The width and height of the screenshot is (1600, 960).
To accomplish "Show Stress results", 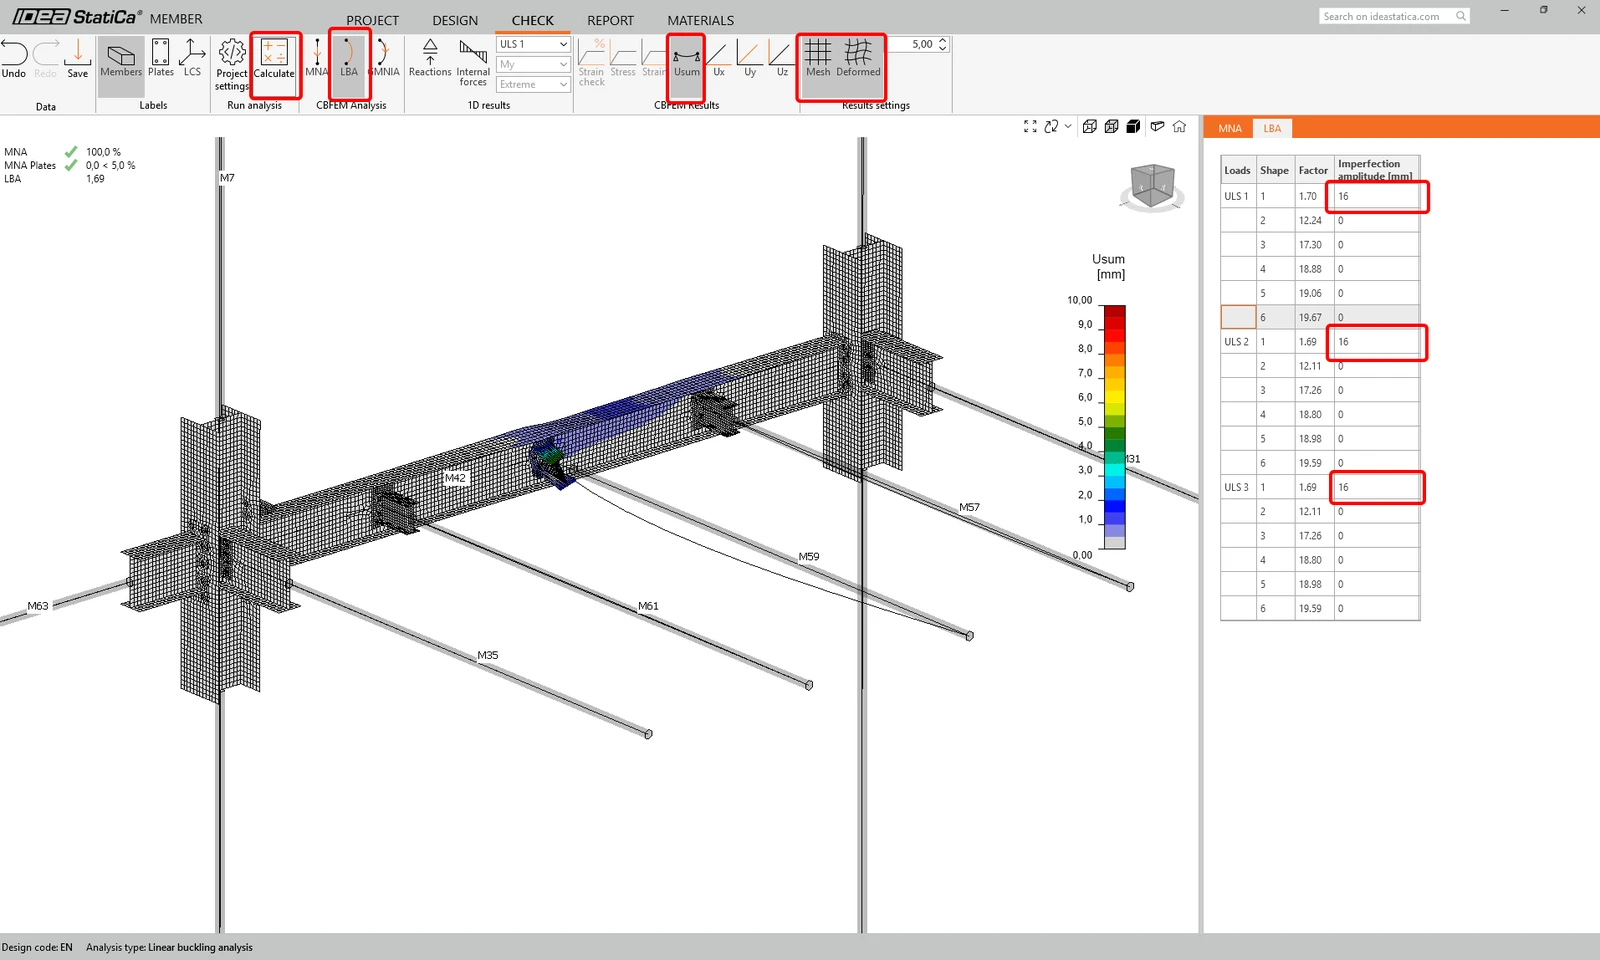I will pos(623,58).
